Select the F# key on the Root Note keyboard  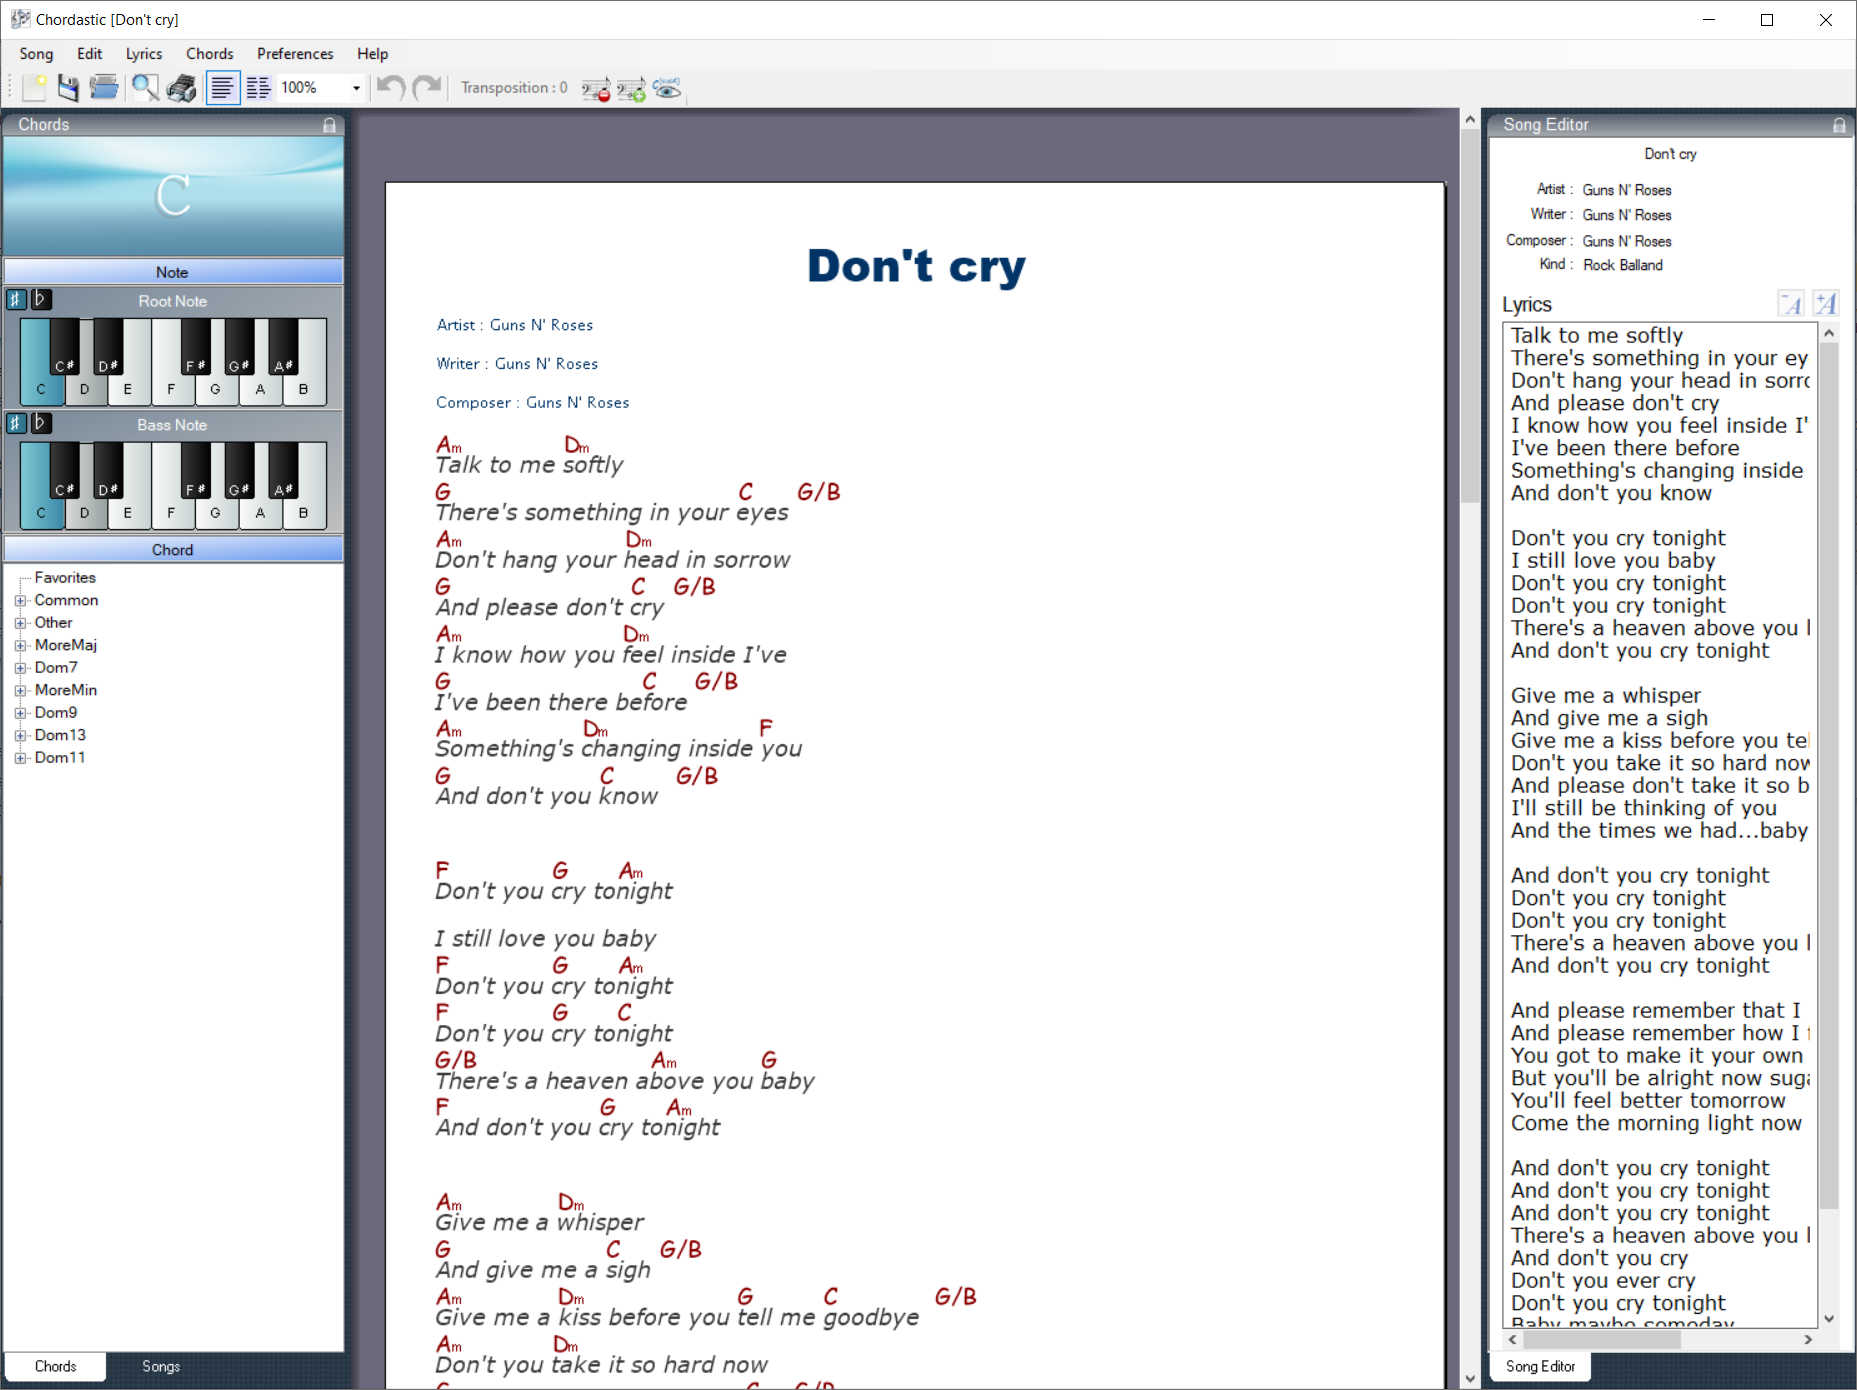click(x=195, y=348)
